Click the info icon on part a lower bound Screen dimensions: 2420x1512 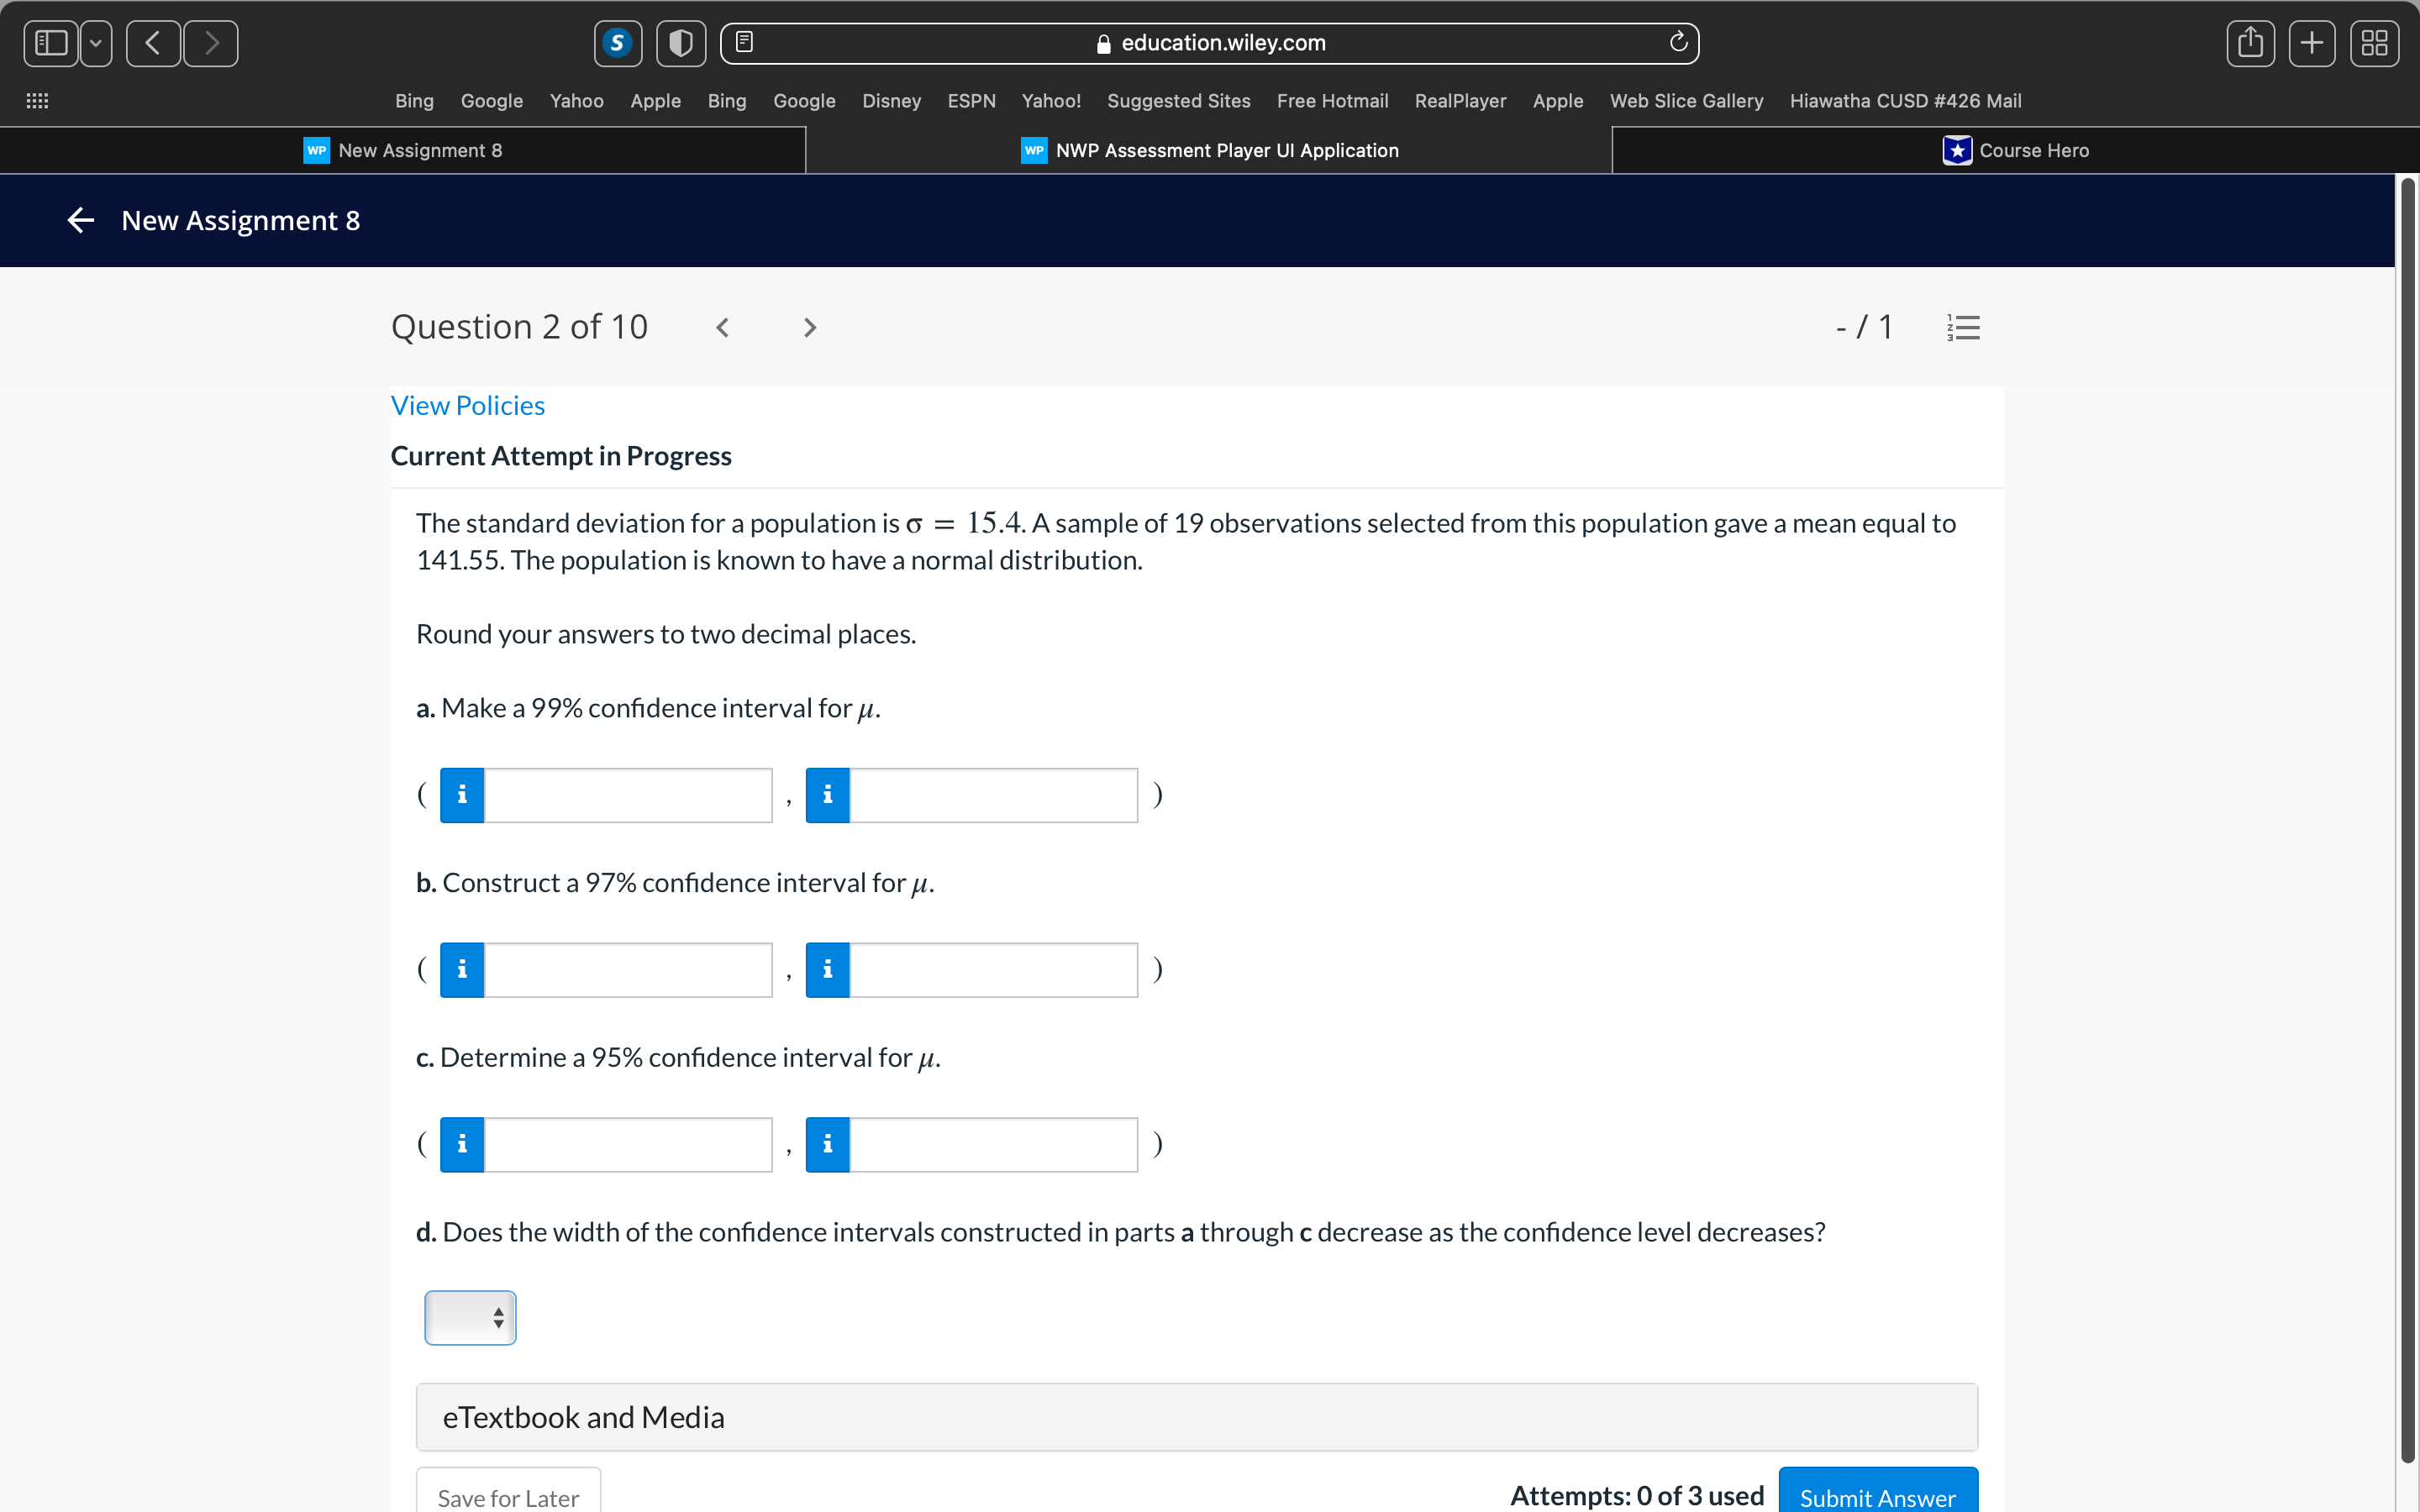click(x=462, y=795)
